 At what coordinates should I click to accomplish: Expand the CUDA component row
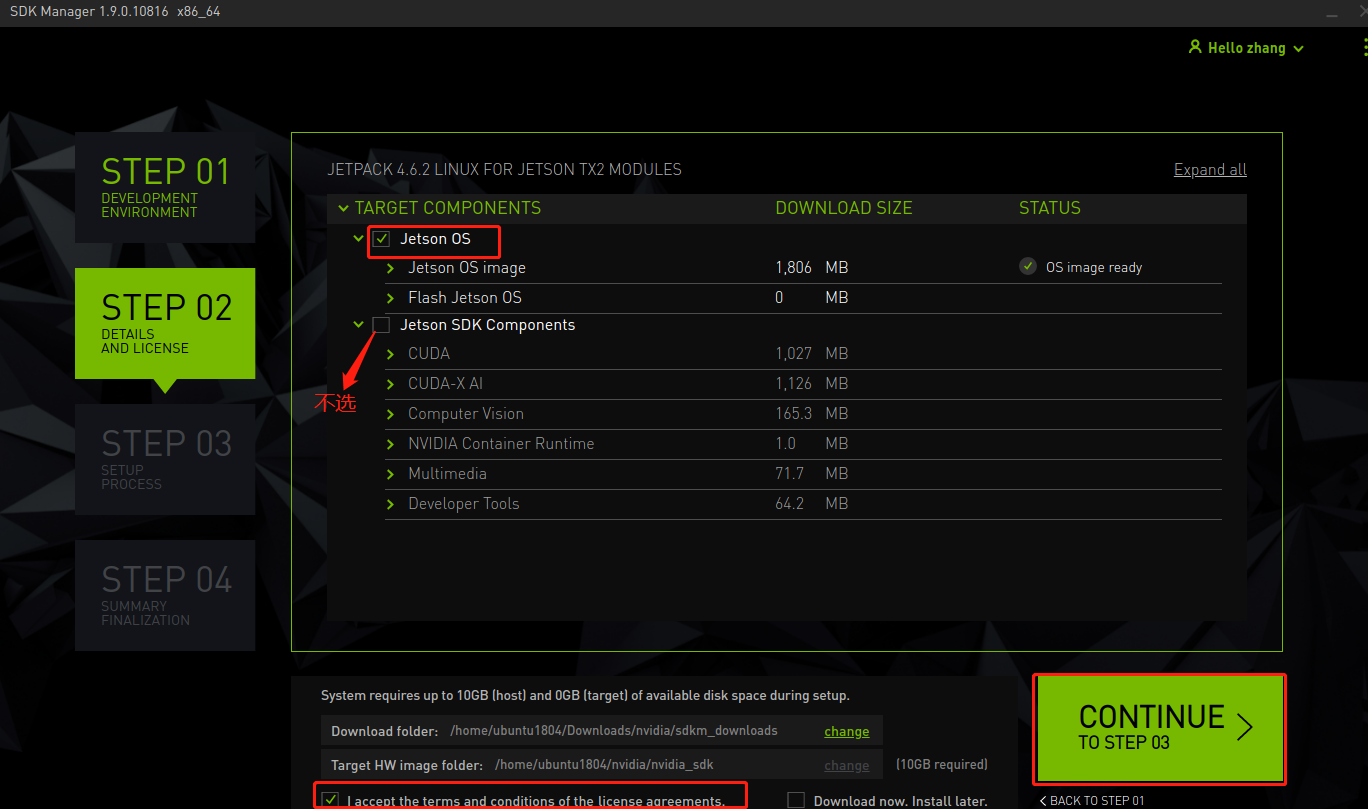pyautogui.click(x=391, y=354)
